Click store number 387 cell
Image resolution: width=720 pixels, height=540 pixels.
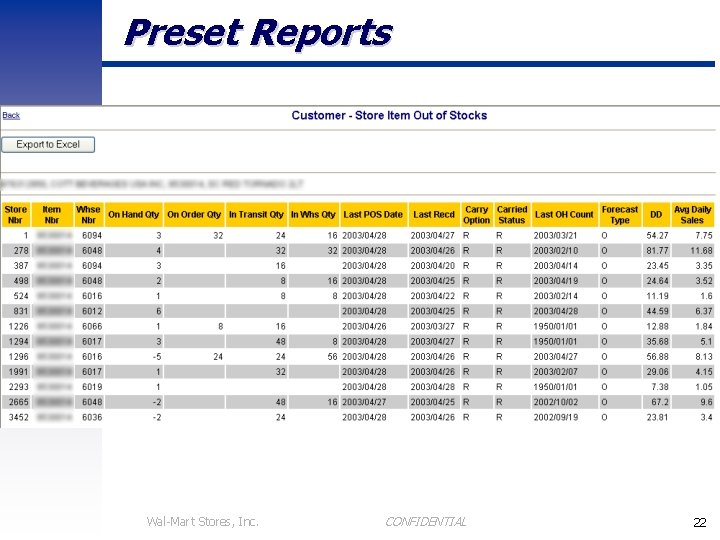coord(16,266)
